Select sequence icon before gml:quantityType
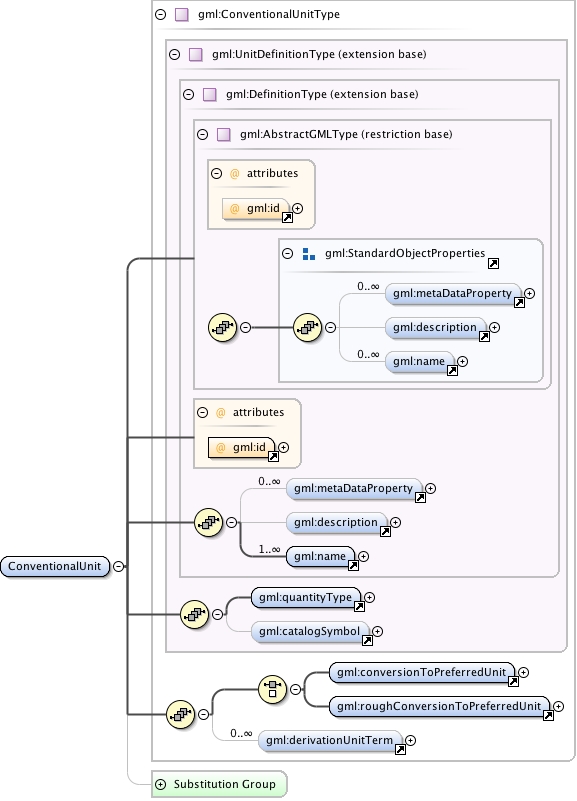 [195, 615]
